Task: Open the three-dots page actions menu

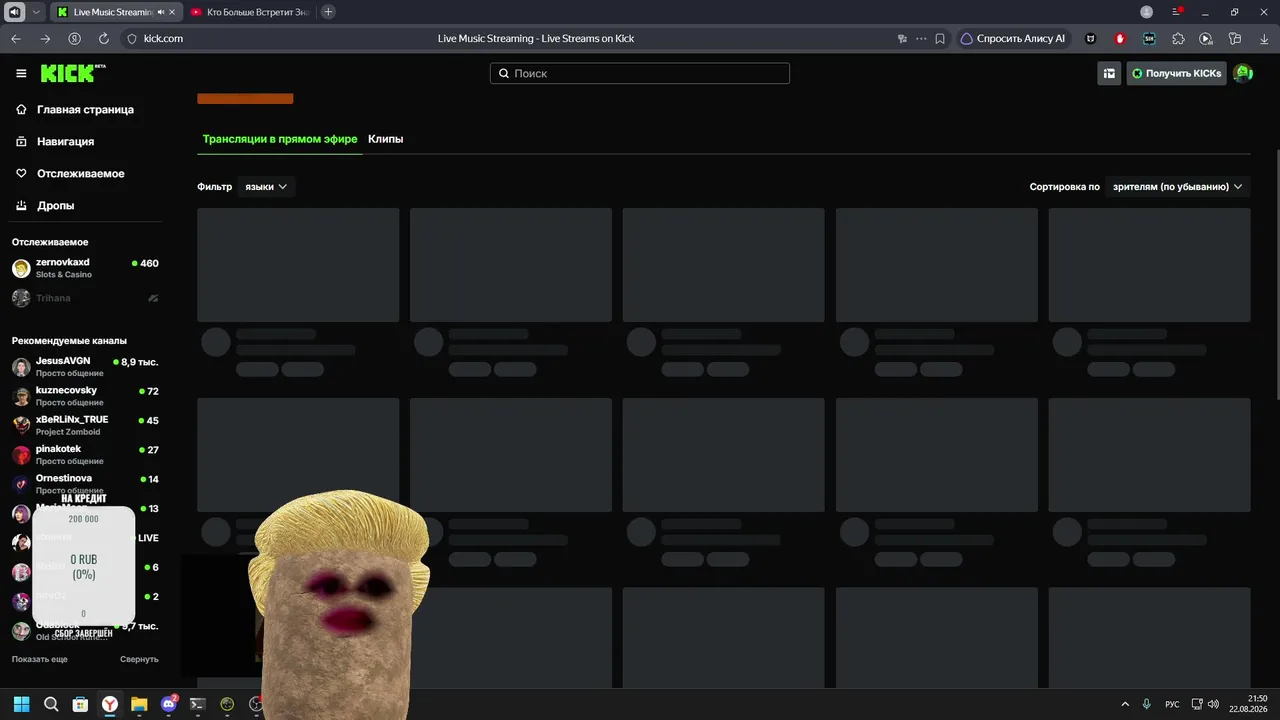Action: pyautogui.click(x=921, y=38)
